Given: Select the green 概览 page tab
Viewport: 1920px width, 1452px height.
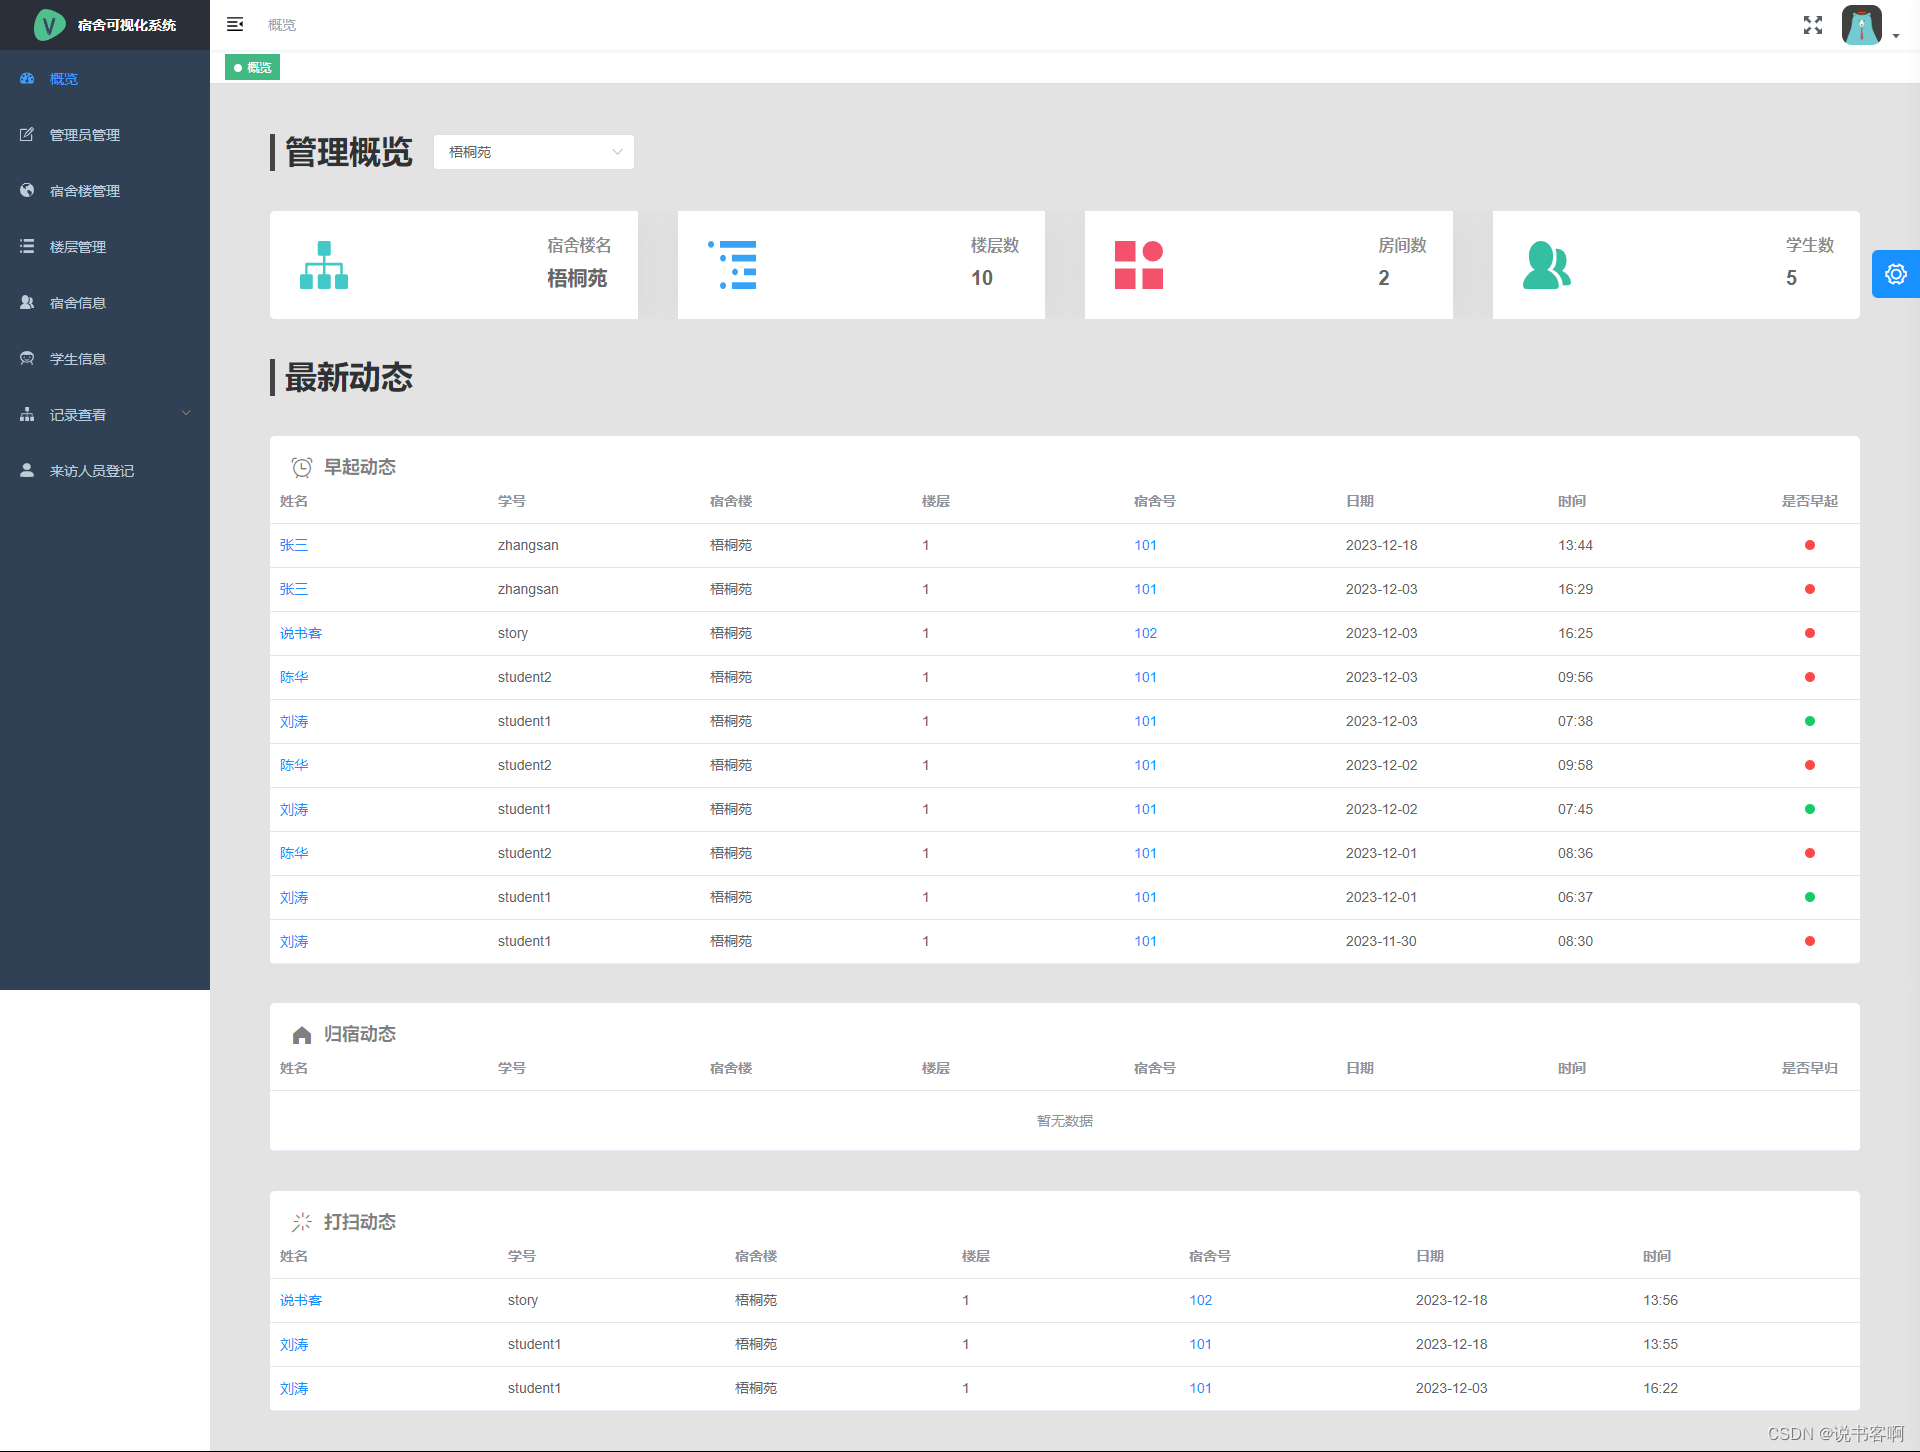Looking at the screenshot, I should point(252,68).
